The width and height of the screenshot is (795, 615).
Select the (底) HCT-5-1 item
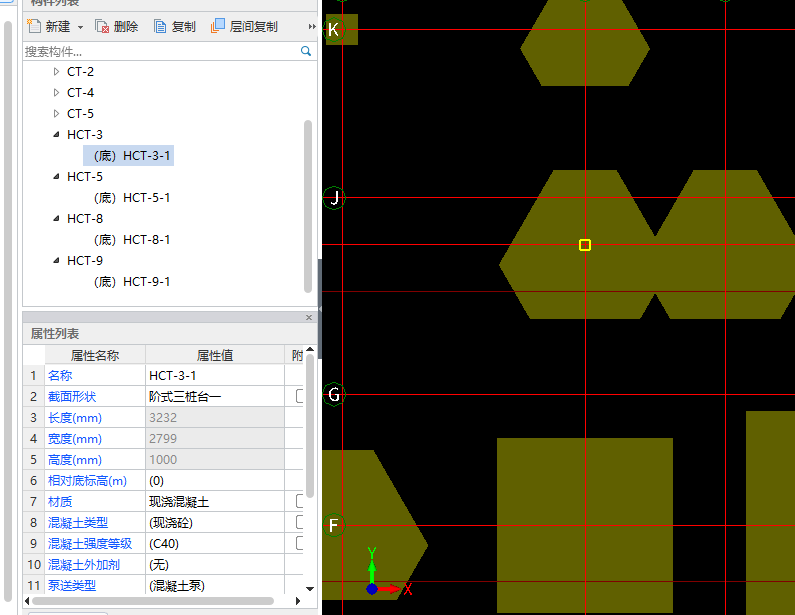click(132, 198)
